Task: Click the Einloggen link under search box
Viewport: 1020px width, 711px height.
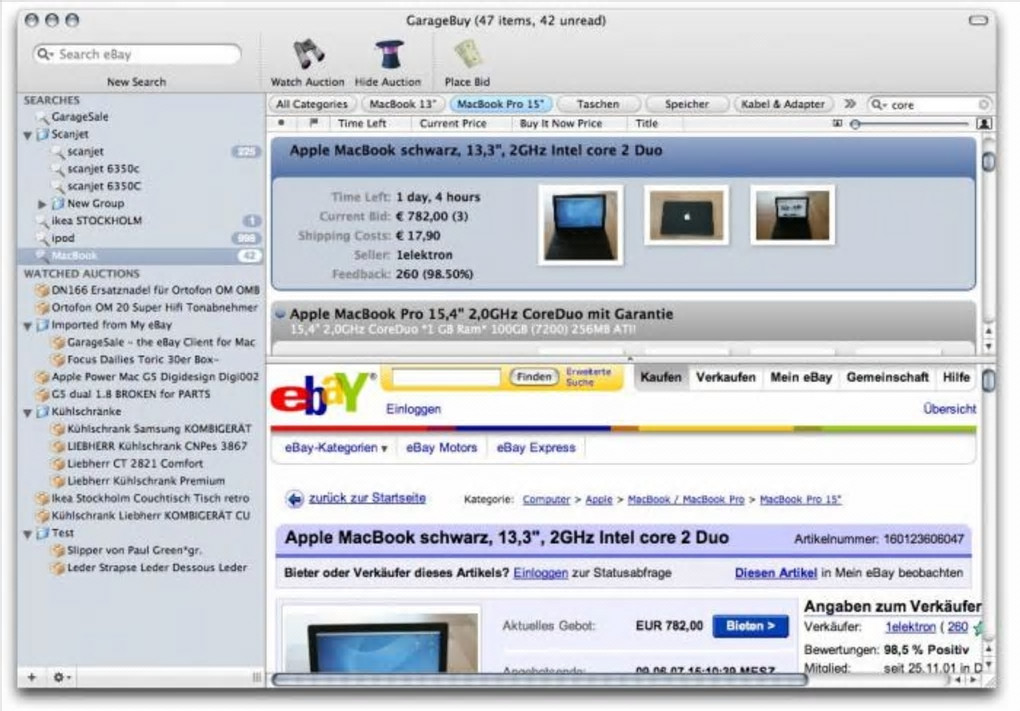Action: coord(413,409)
